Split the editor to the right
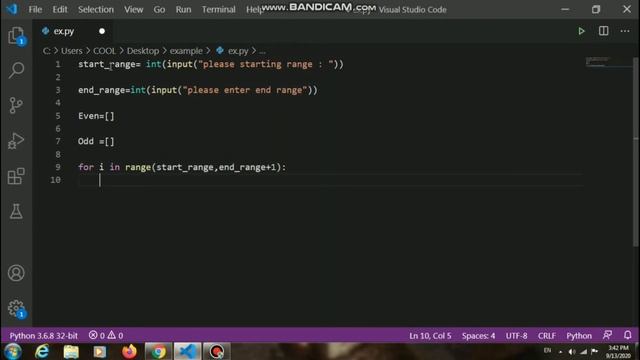 coord(603,31)
